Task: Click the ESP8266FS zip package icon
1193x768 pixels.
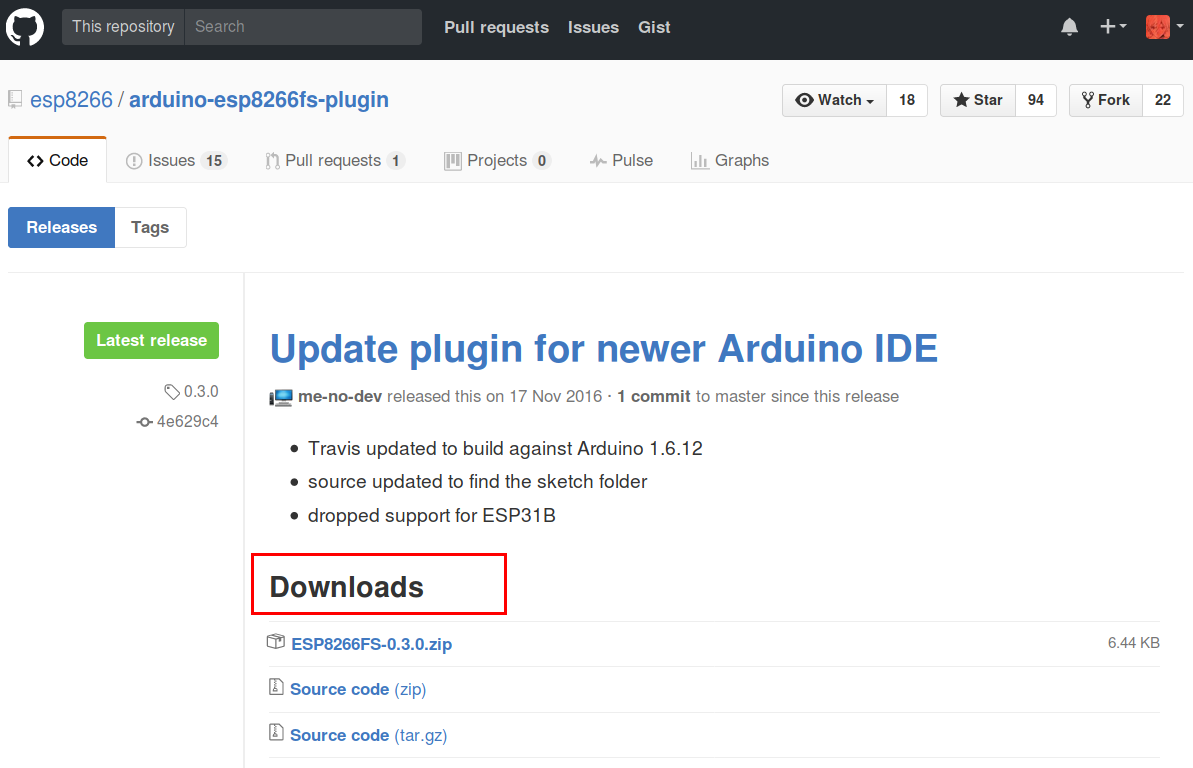Action: point(276,642)
